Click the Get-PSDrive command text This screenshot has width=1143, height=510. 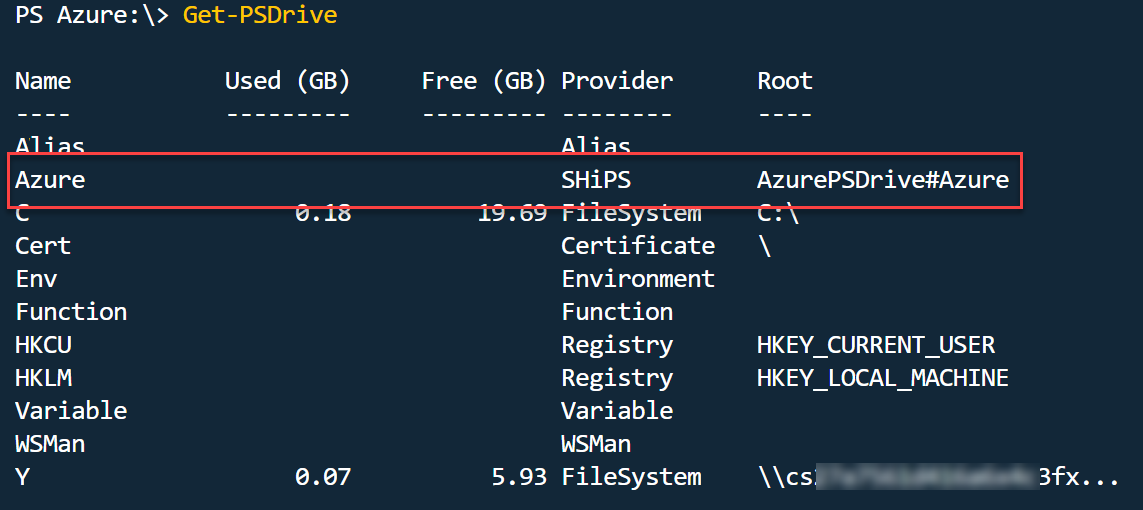[260, 17]
